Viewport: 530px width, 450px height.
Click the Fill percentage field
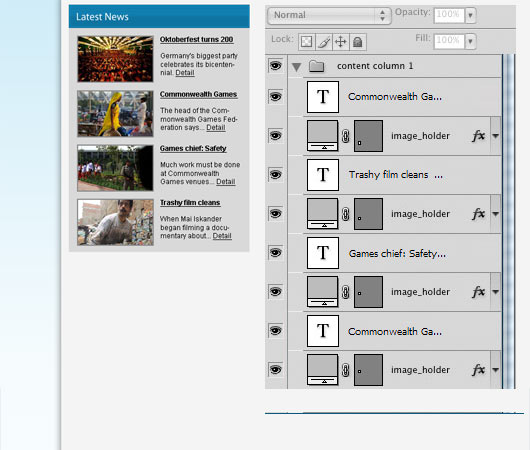[449, 41]
